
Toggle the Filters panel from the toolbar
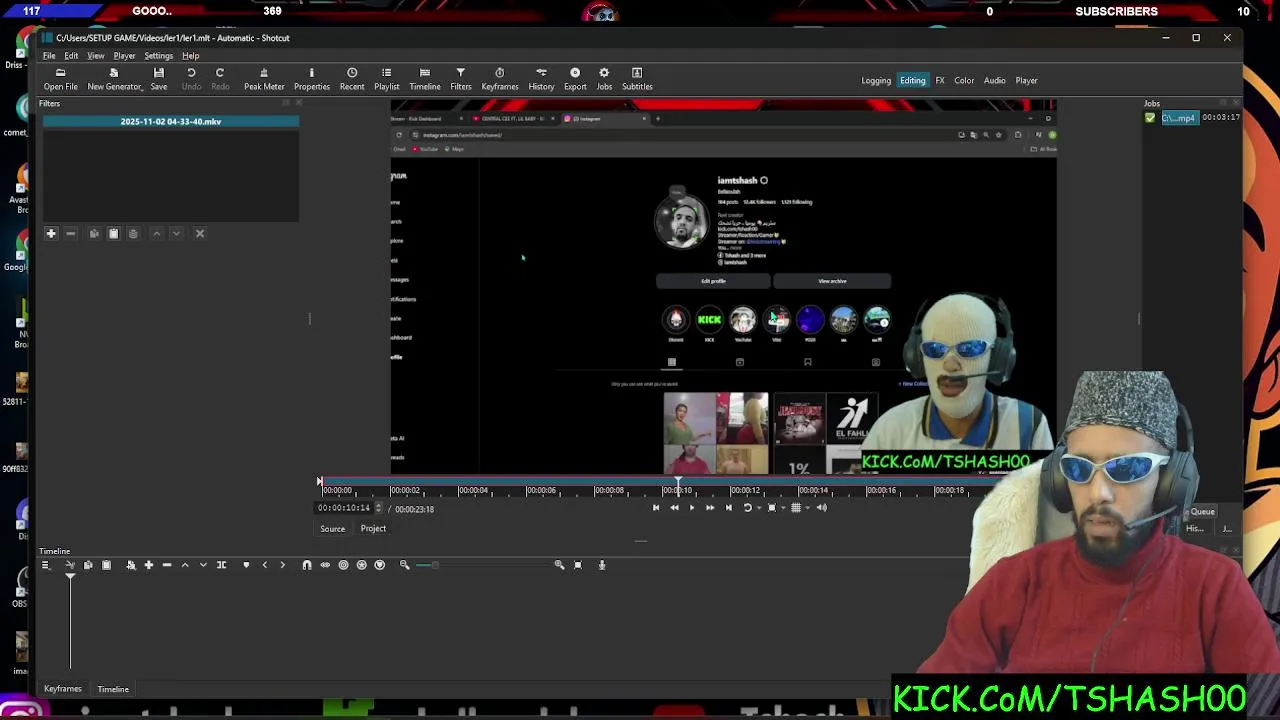(460, 79)
